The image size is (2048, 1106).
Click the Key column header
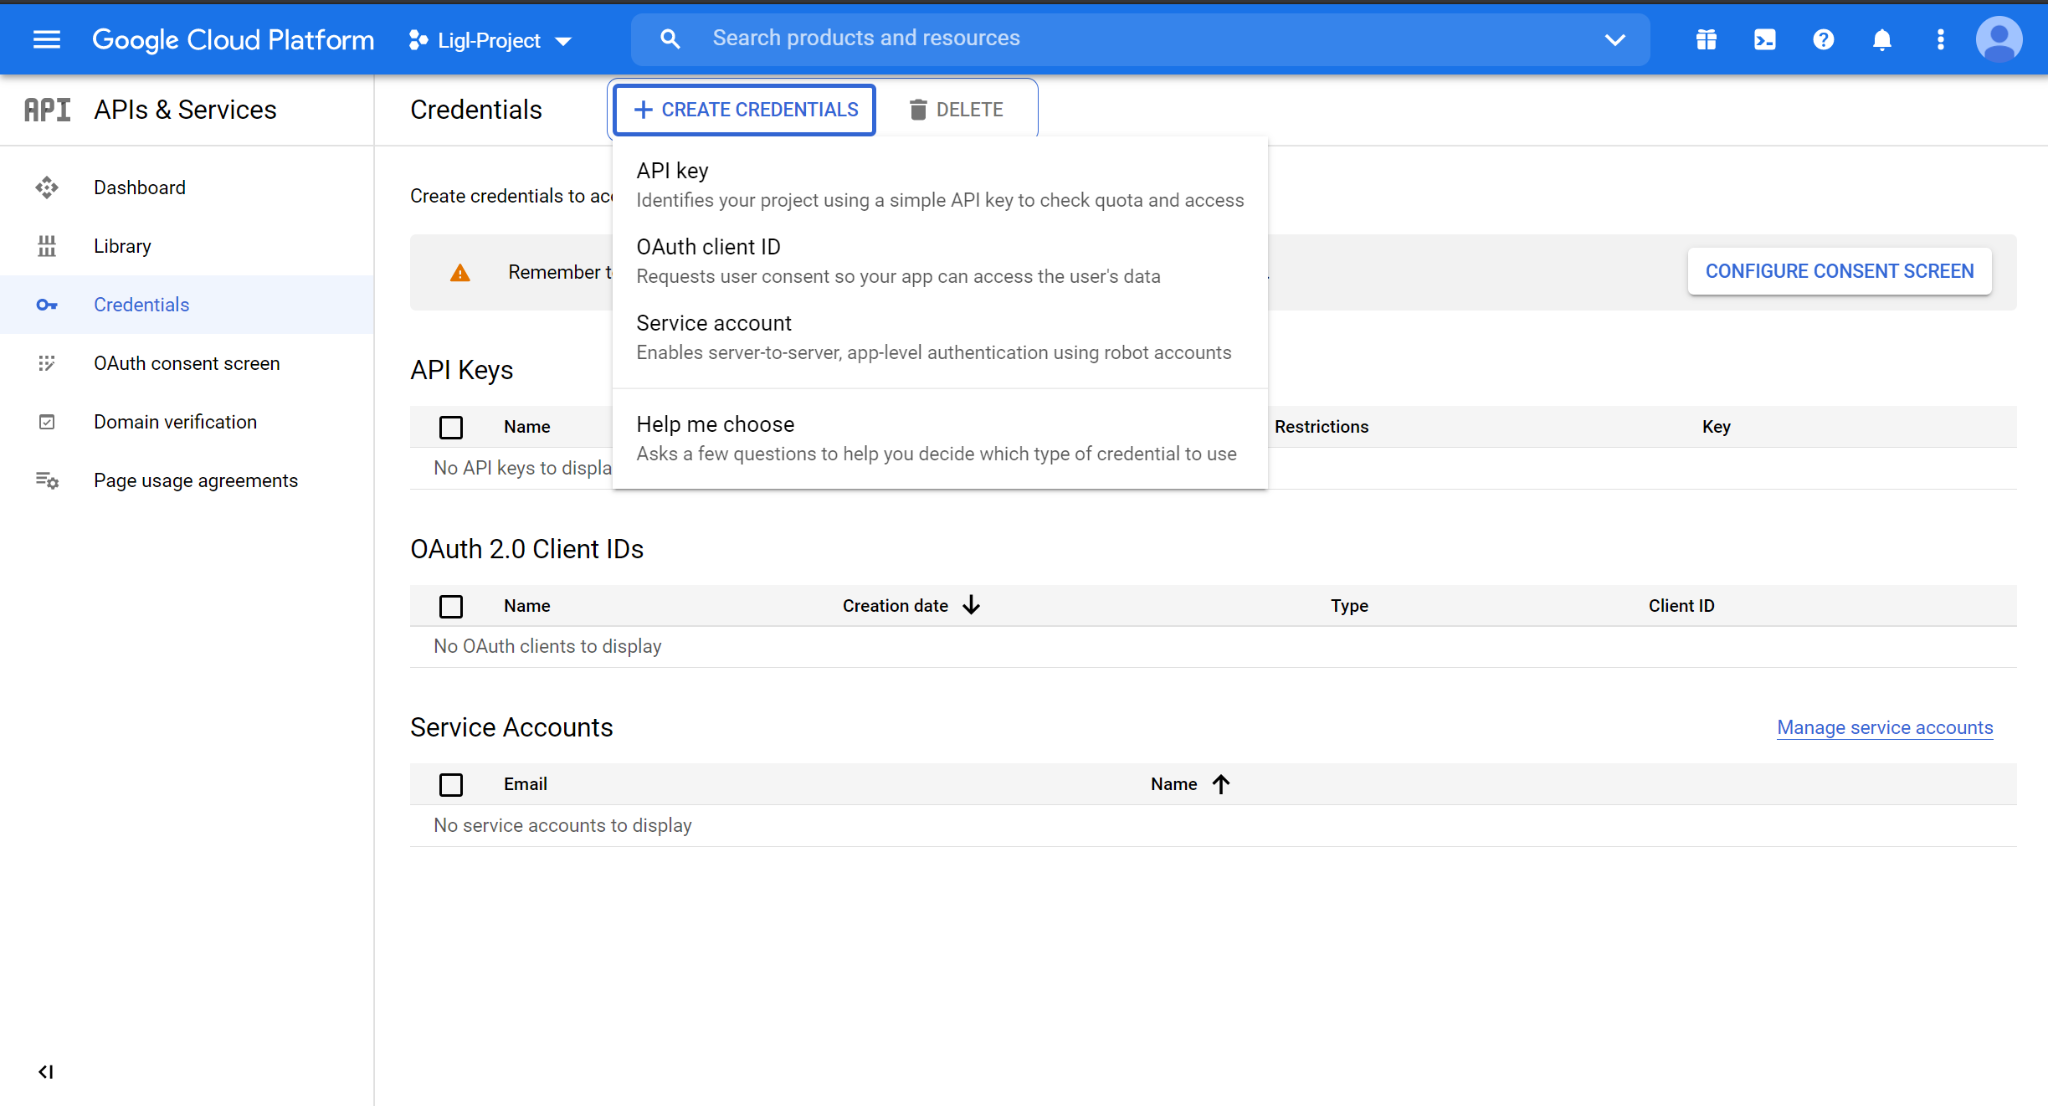click(1716, 427)
